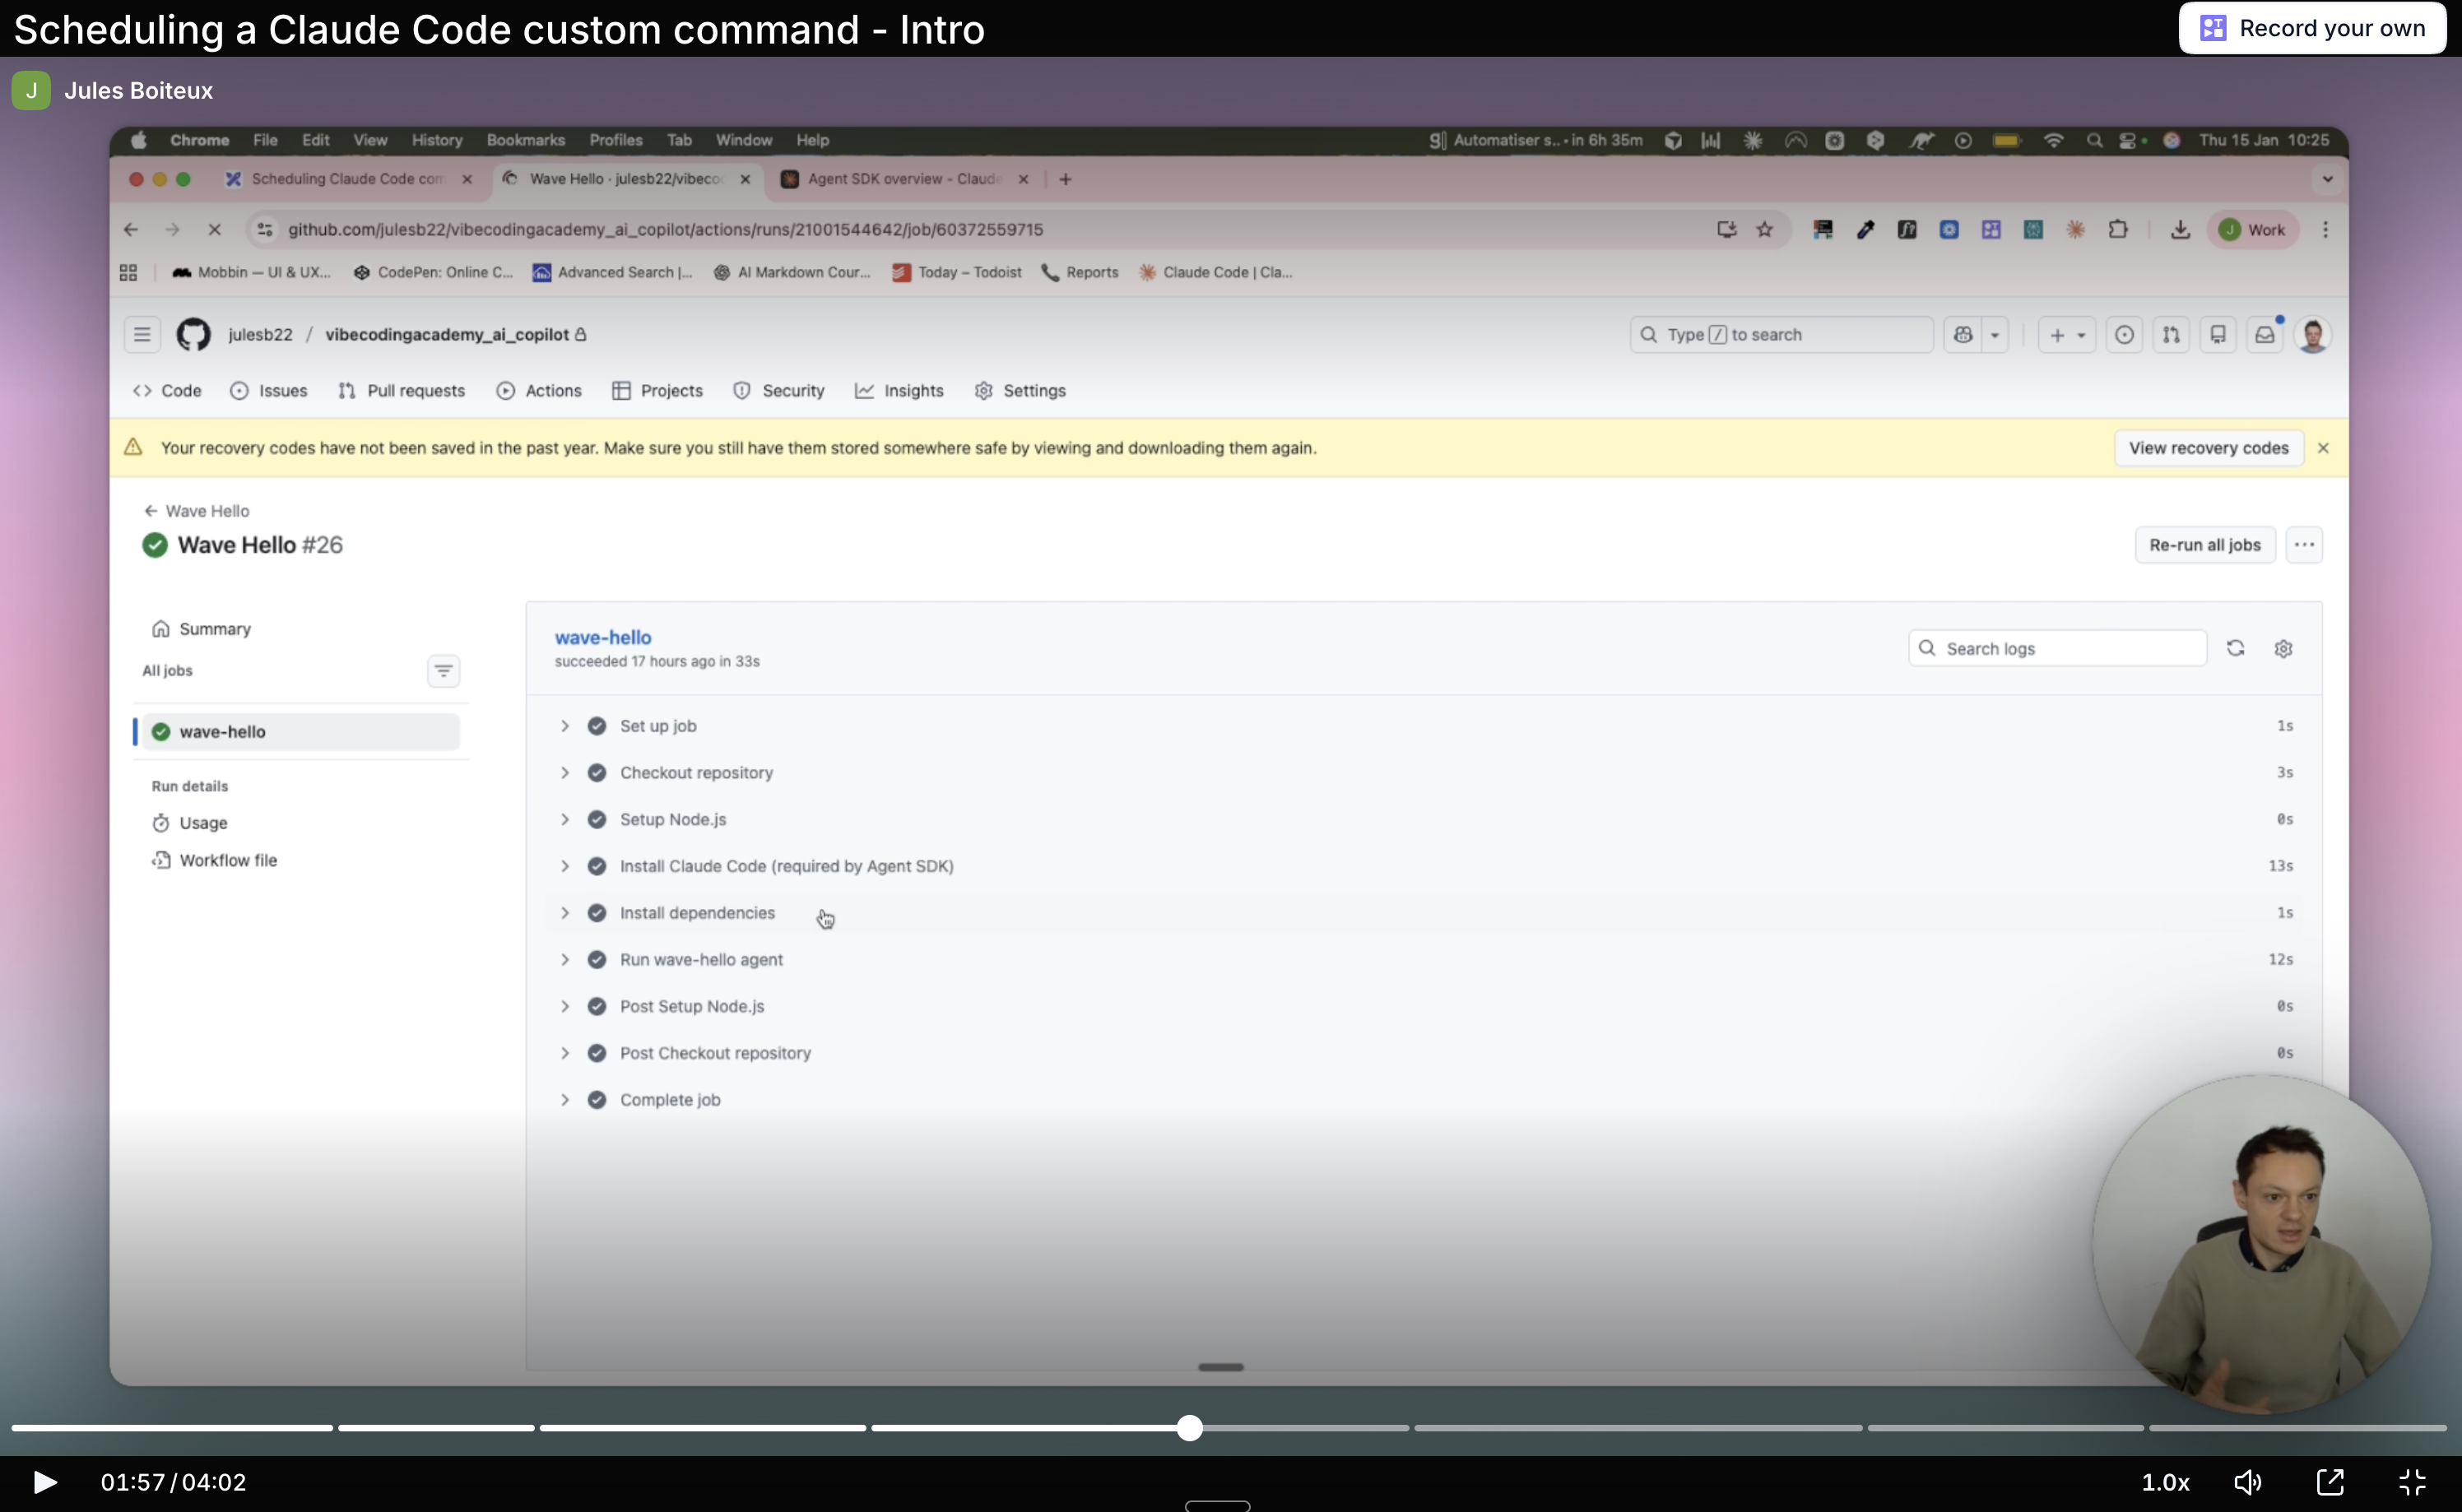The image size is (2462, 1512).
Task: Click the GitHub Type / to search box
Action: (1781, 335)
